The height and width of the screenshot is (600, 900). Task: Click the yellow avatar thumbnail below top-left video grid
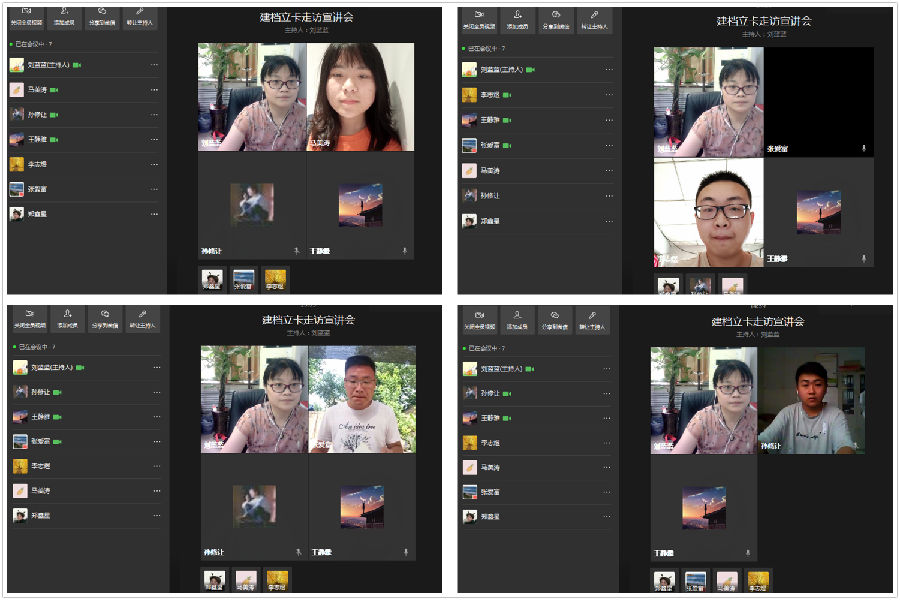click(x=275, y=279)
